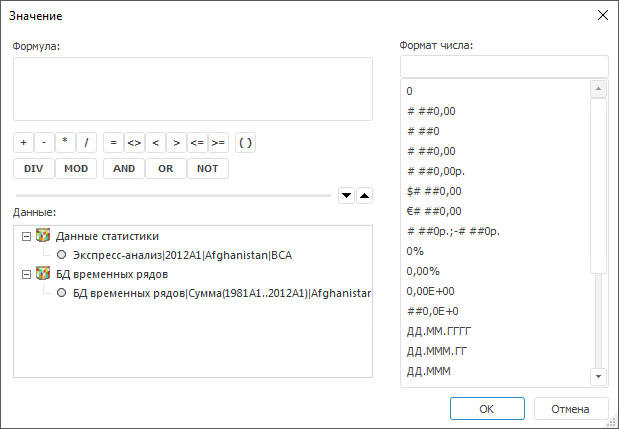
Task: Collapse the Данные статистики tree node
Action: pyautogui.click(x=24, y=236)
